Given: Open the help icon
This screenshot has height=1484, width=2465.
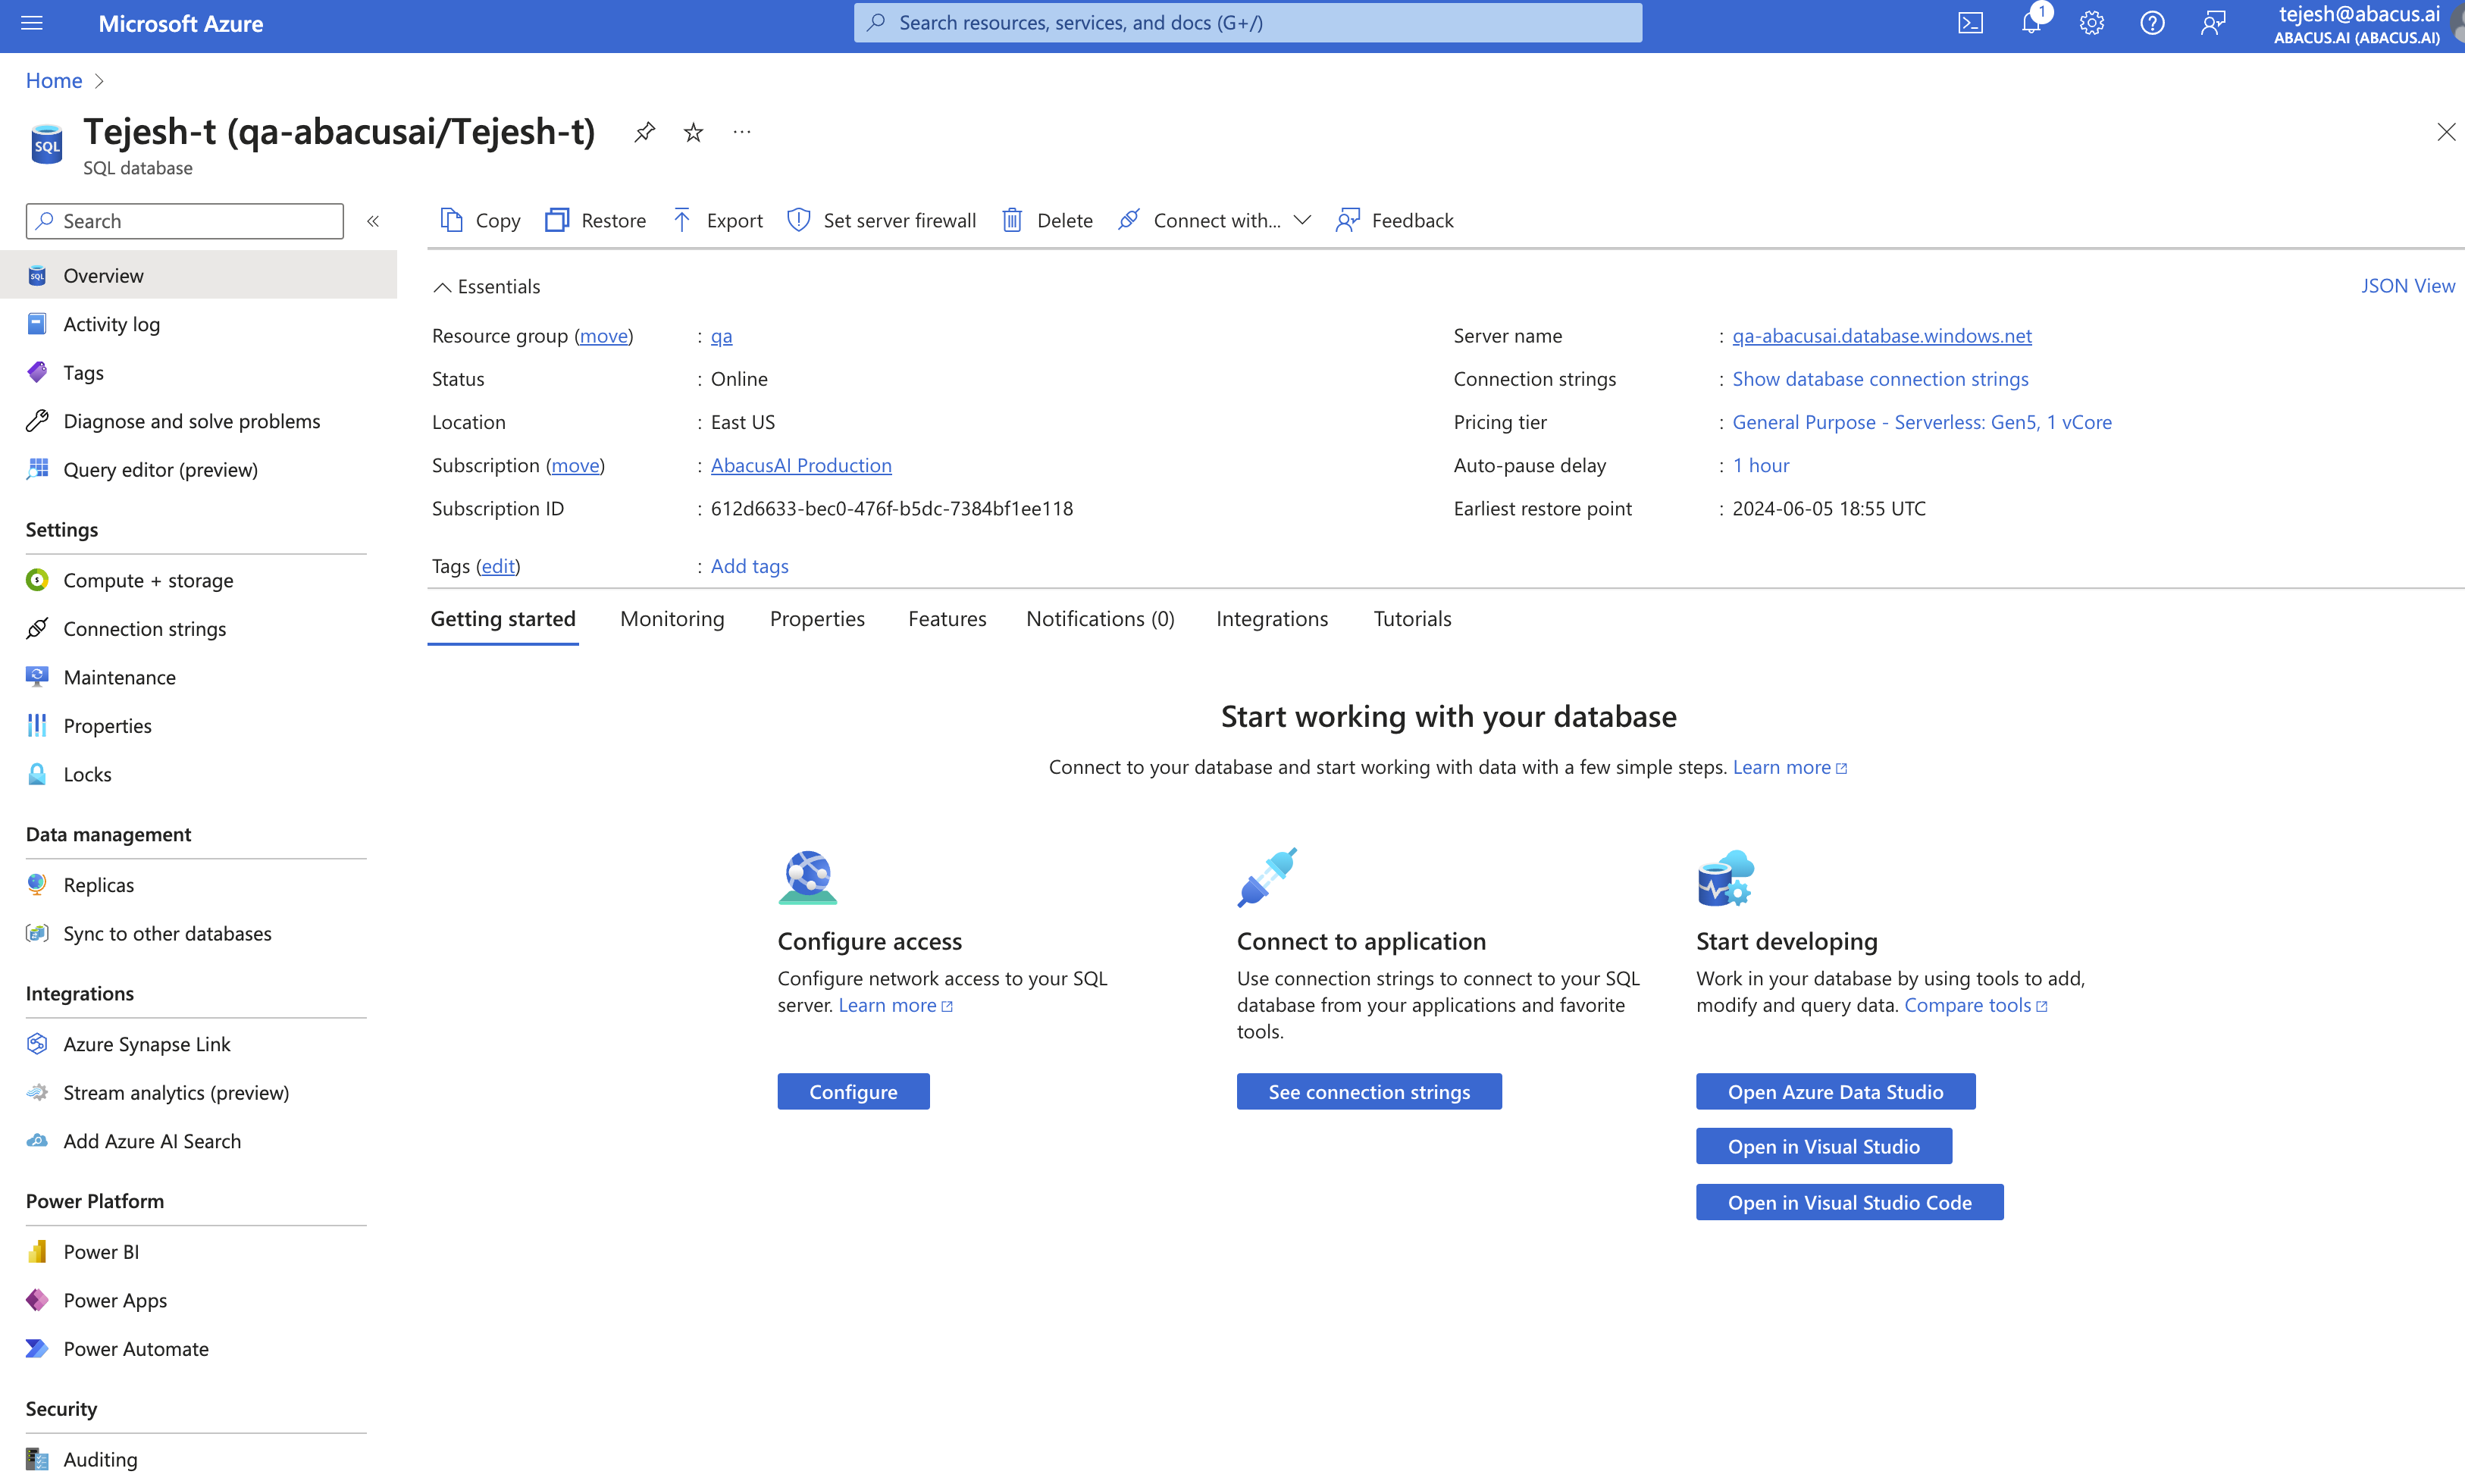Looking at the screenshot, I should tap(2151, 22).
